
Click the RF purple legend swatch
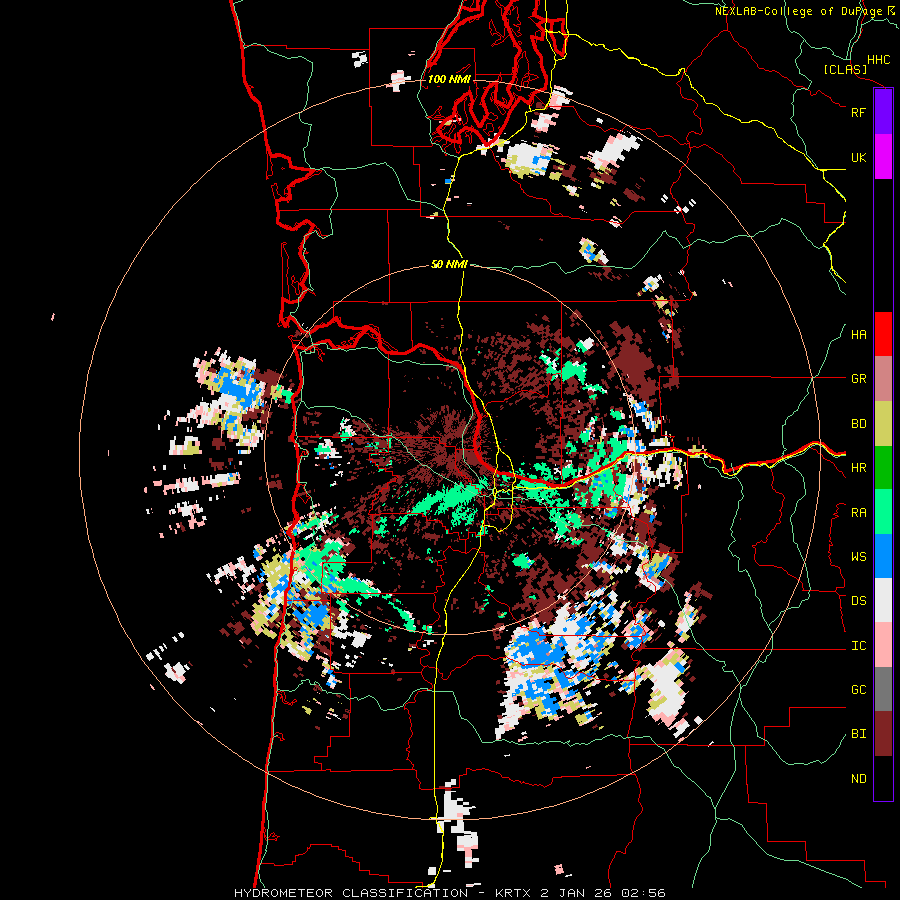click(x=883, y=112)
